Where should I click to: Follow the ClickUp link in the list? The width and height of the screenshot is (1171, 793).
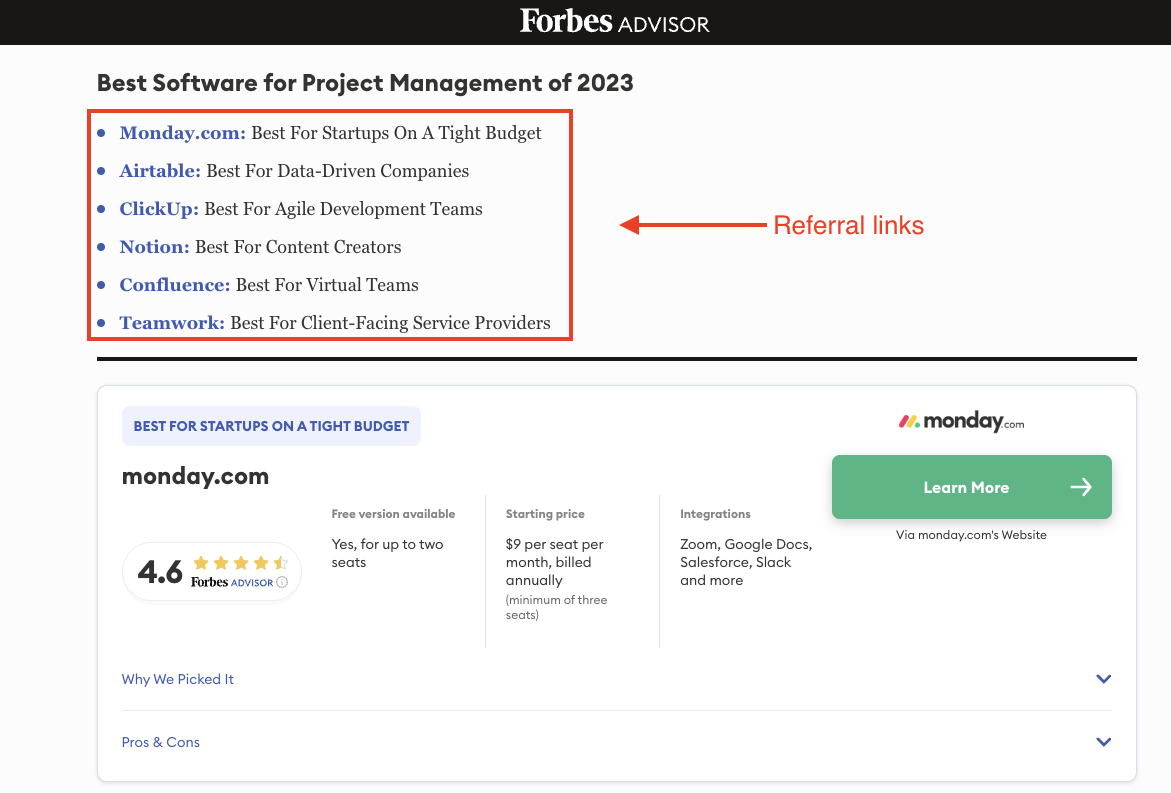[x=159, y=209]
